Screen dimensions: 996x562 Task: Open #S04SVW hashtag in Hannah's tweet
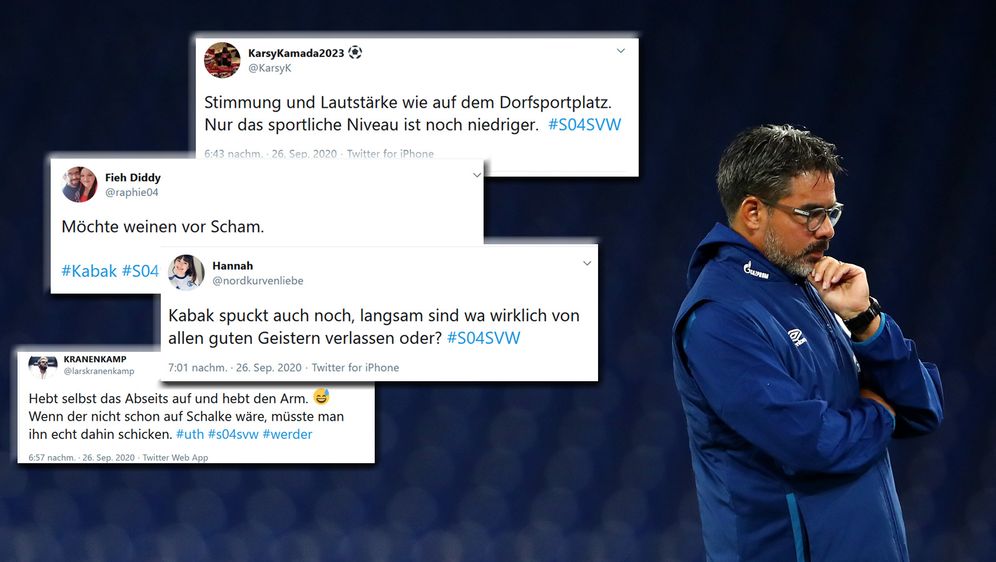click(x=483, y=338)
